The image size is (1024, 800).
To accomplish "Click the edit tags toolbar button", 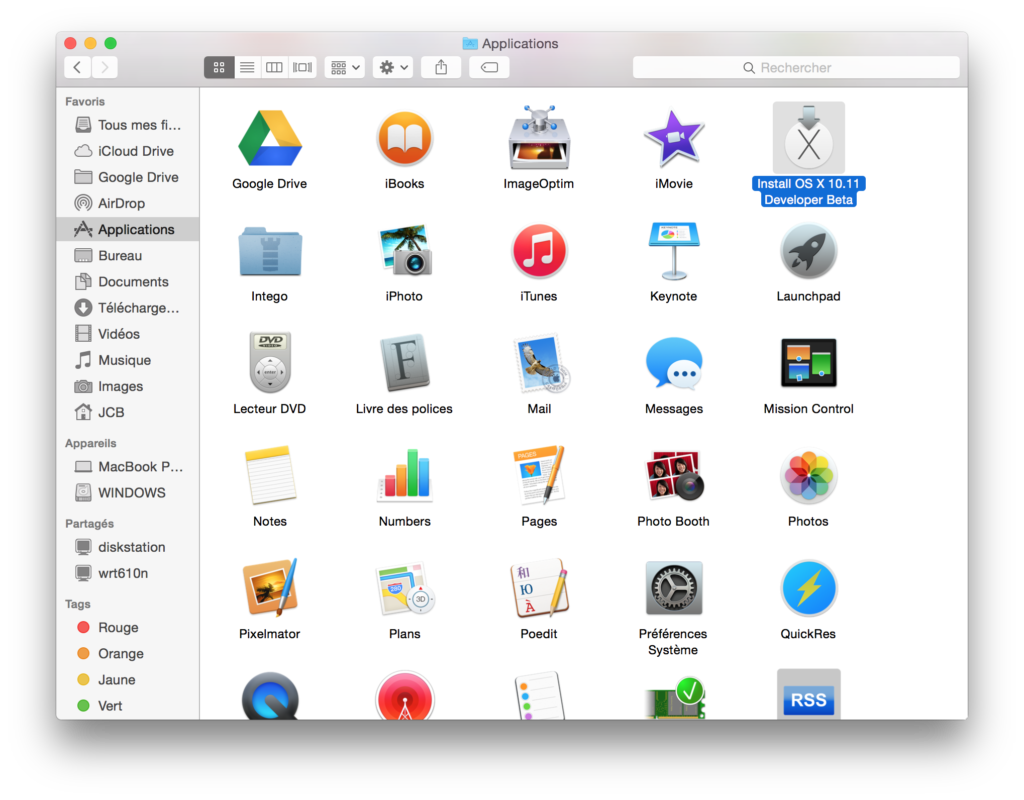I will coord(489,67).
